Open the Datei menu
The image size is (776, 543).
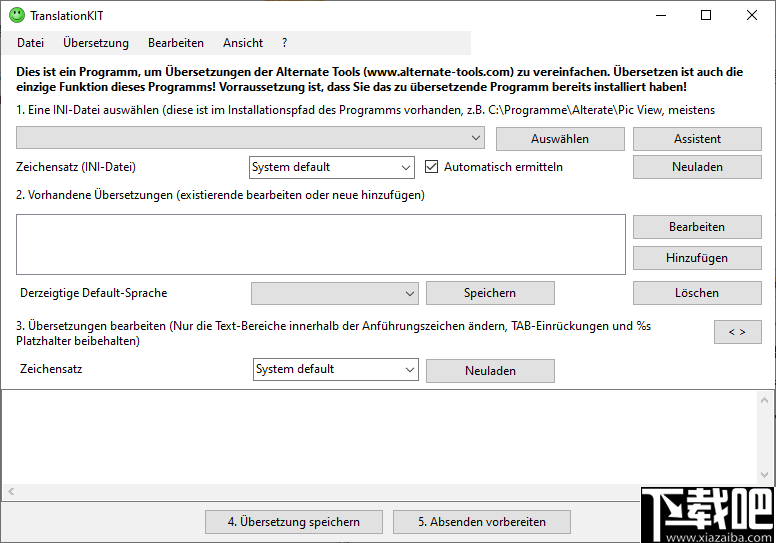pyautogui.click(x=30, y=43)
